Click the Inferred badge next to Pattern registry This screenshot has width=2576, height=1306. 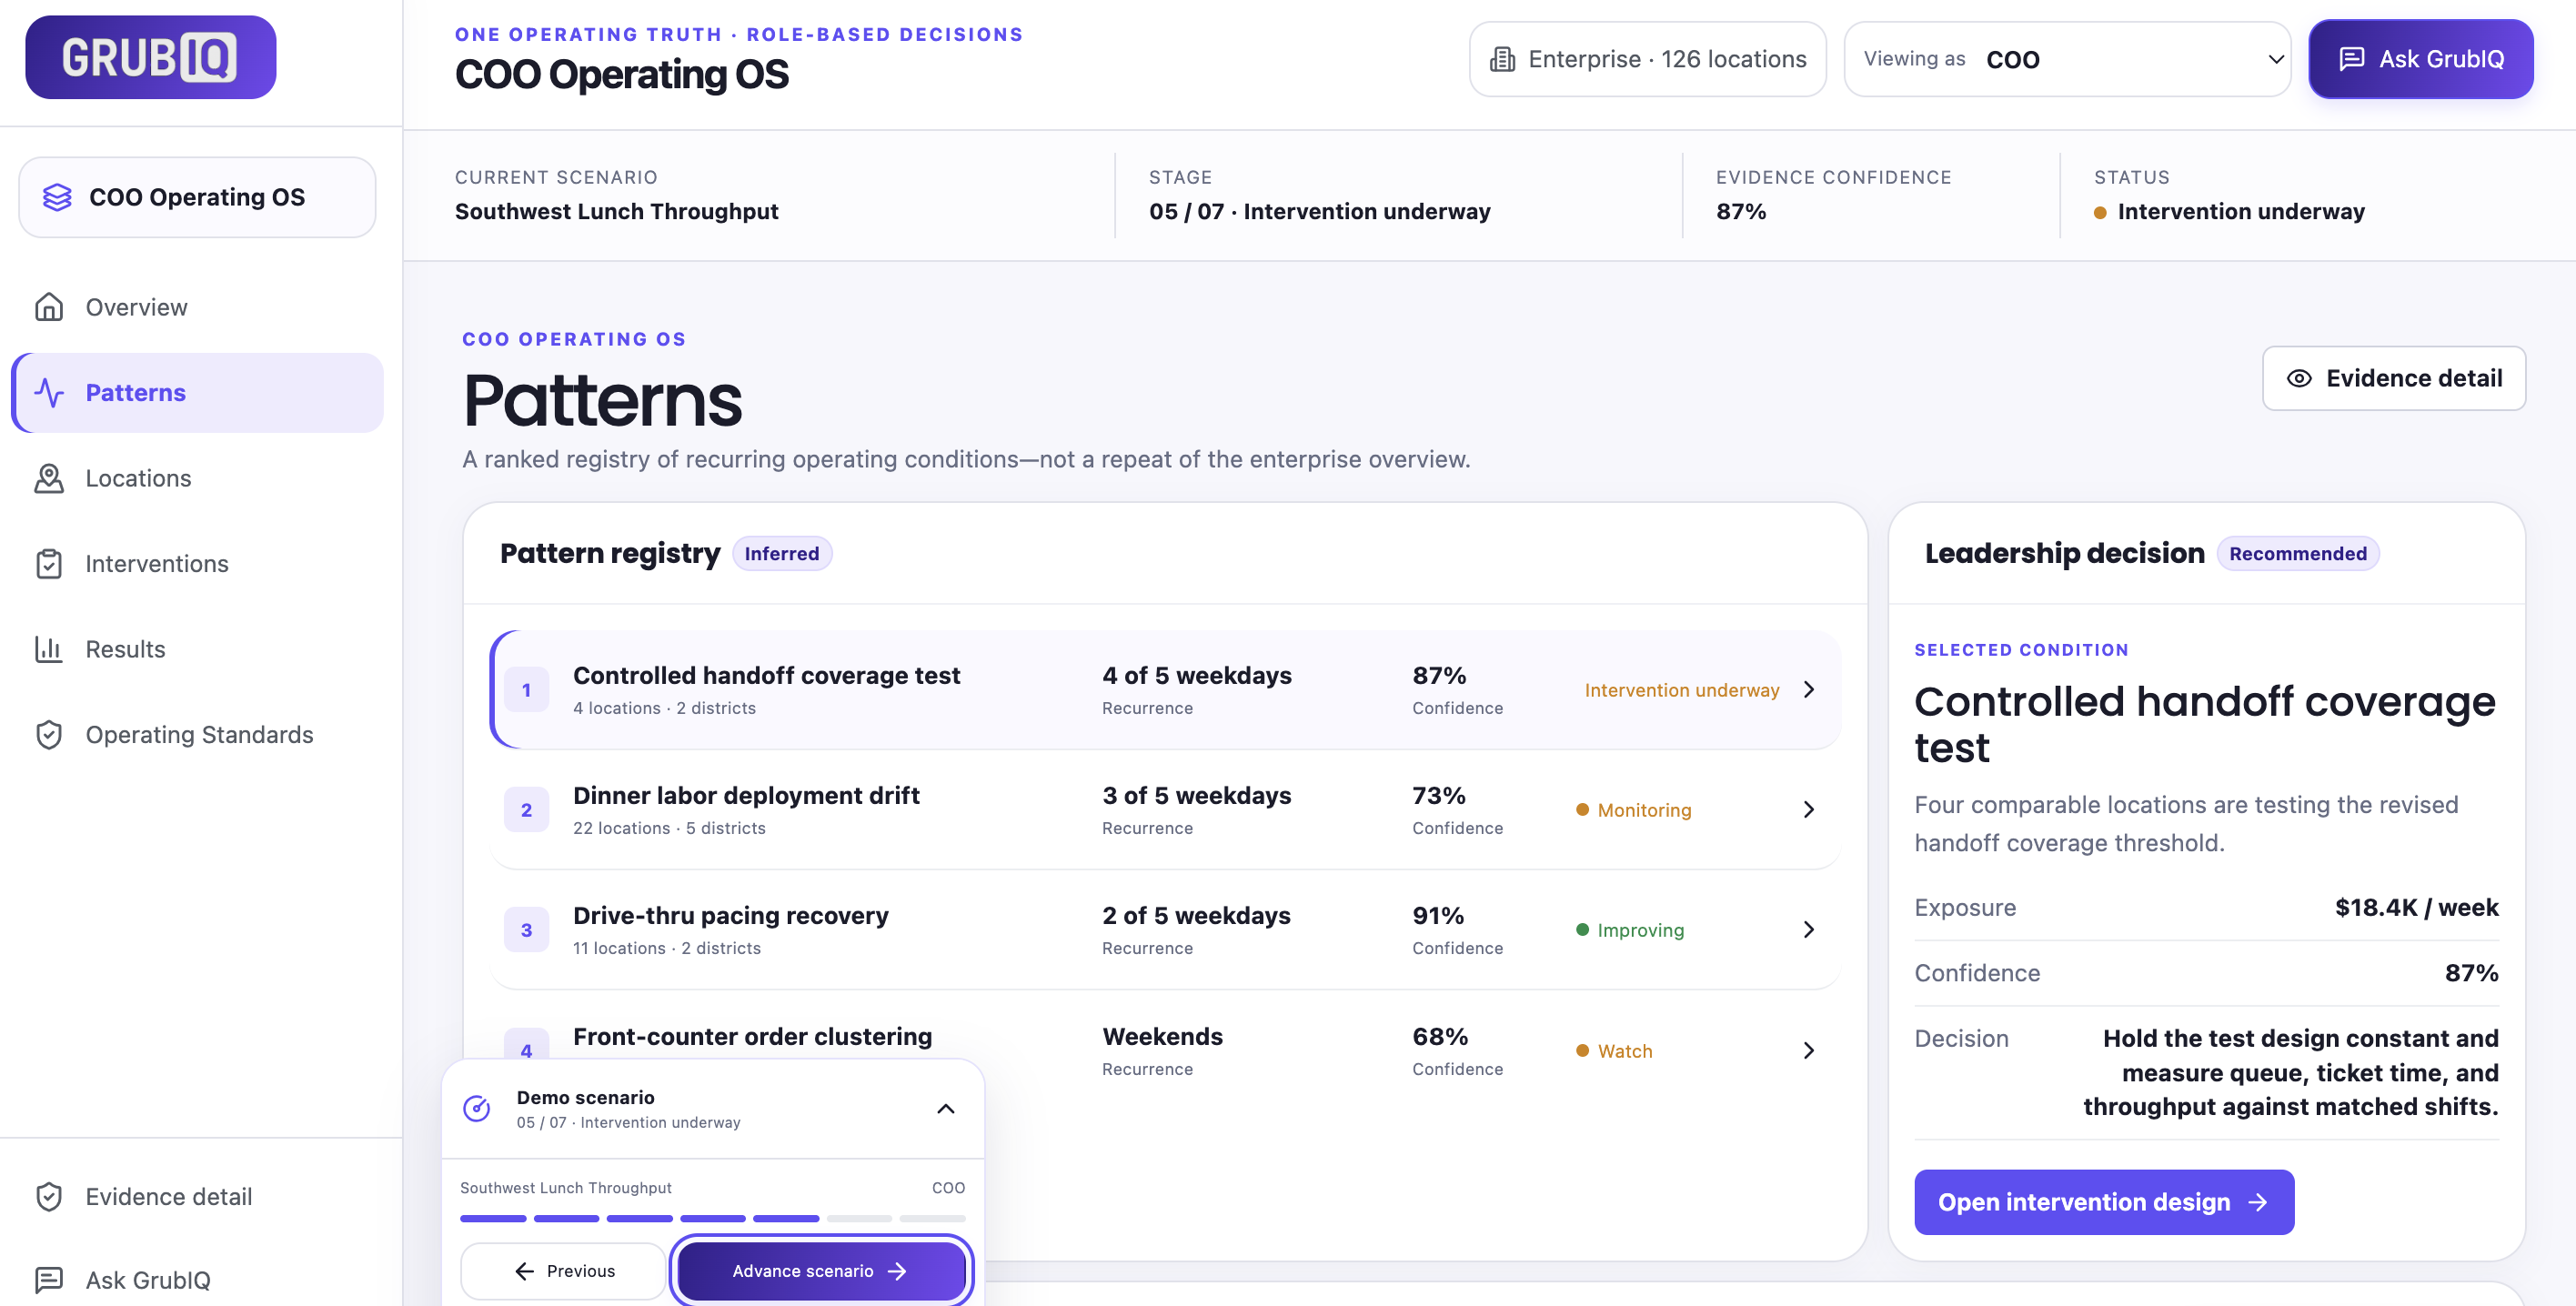(781, 553)
